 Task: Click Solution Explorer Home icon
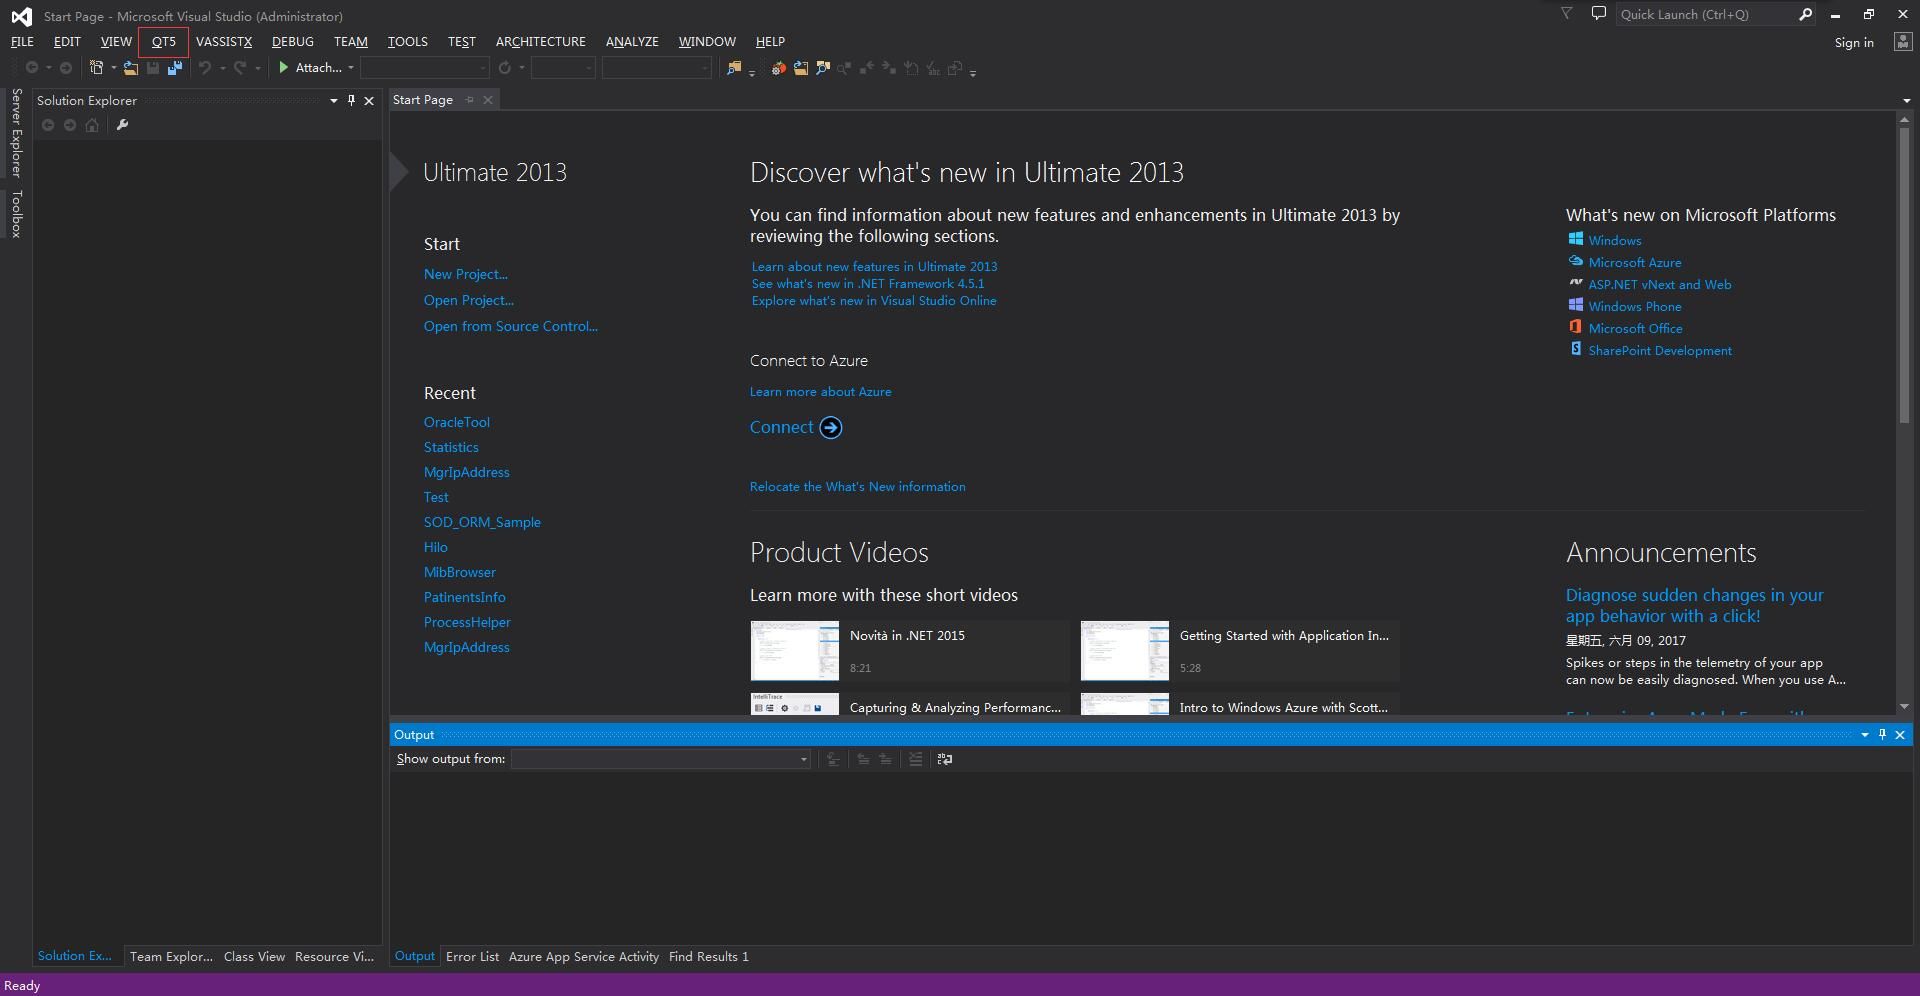tap(92, 125)
